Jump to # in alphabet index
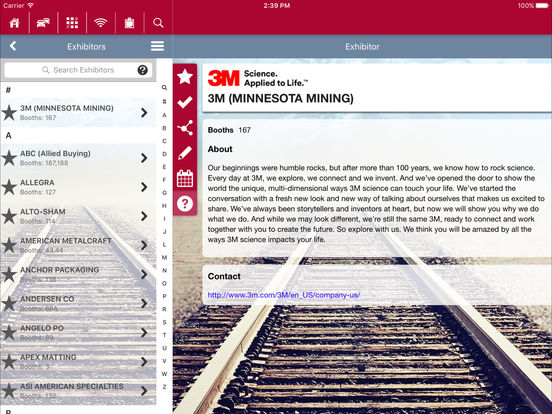The width and height of the screenshot is (552, 414). click(164, 102)
